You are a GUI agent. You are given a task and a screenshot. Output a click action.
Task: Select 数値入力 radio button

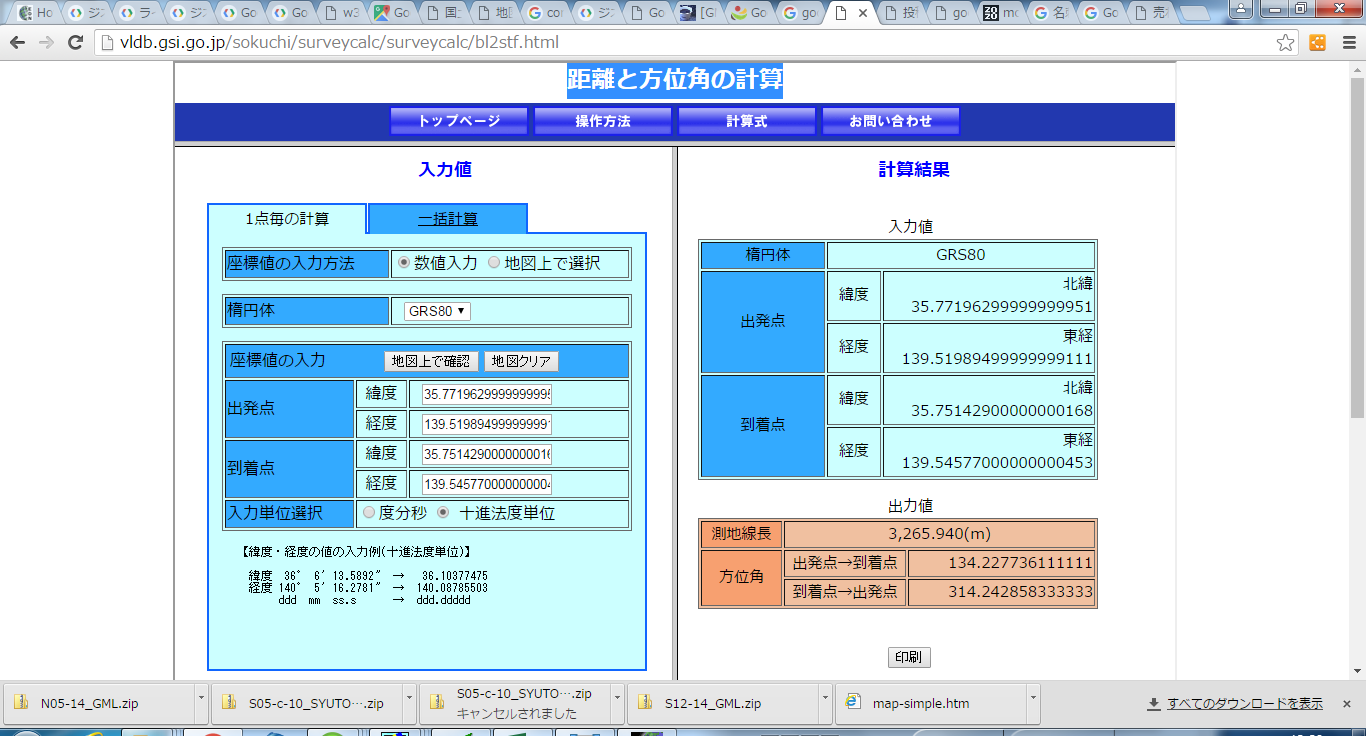[404, 263]
